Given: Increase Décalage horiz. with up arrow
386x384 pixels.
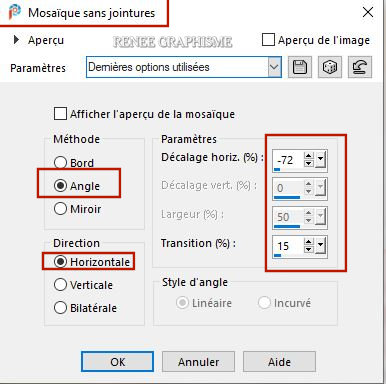Looking at the screenshot, I should (309, 156).
